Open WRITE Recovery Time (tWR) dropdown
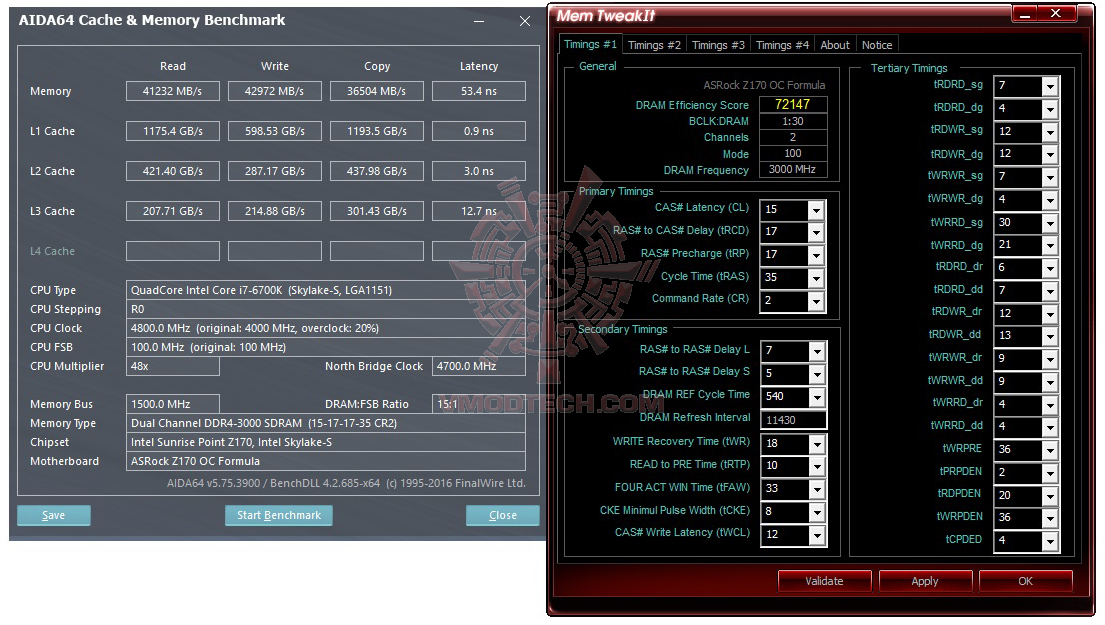This screenshot has width=1105, height=625. pos(817,444)
